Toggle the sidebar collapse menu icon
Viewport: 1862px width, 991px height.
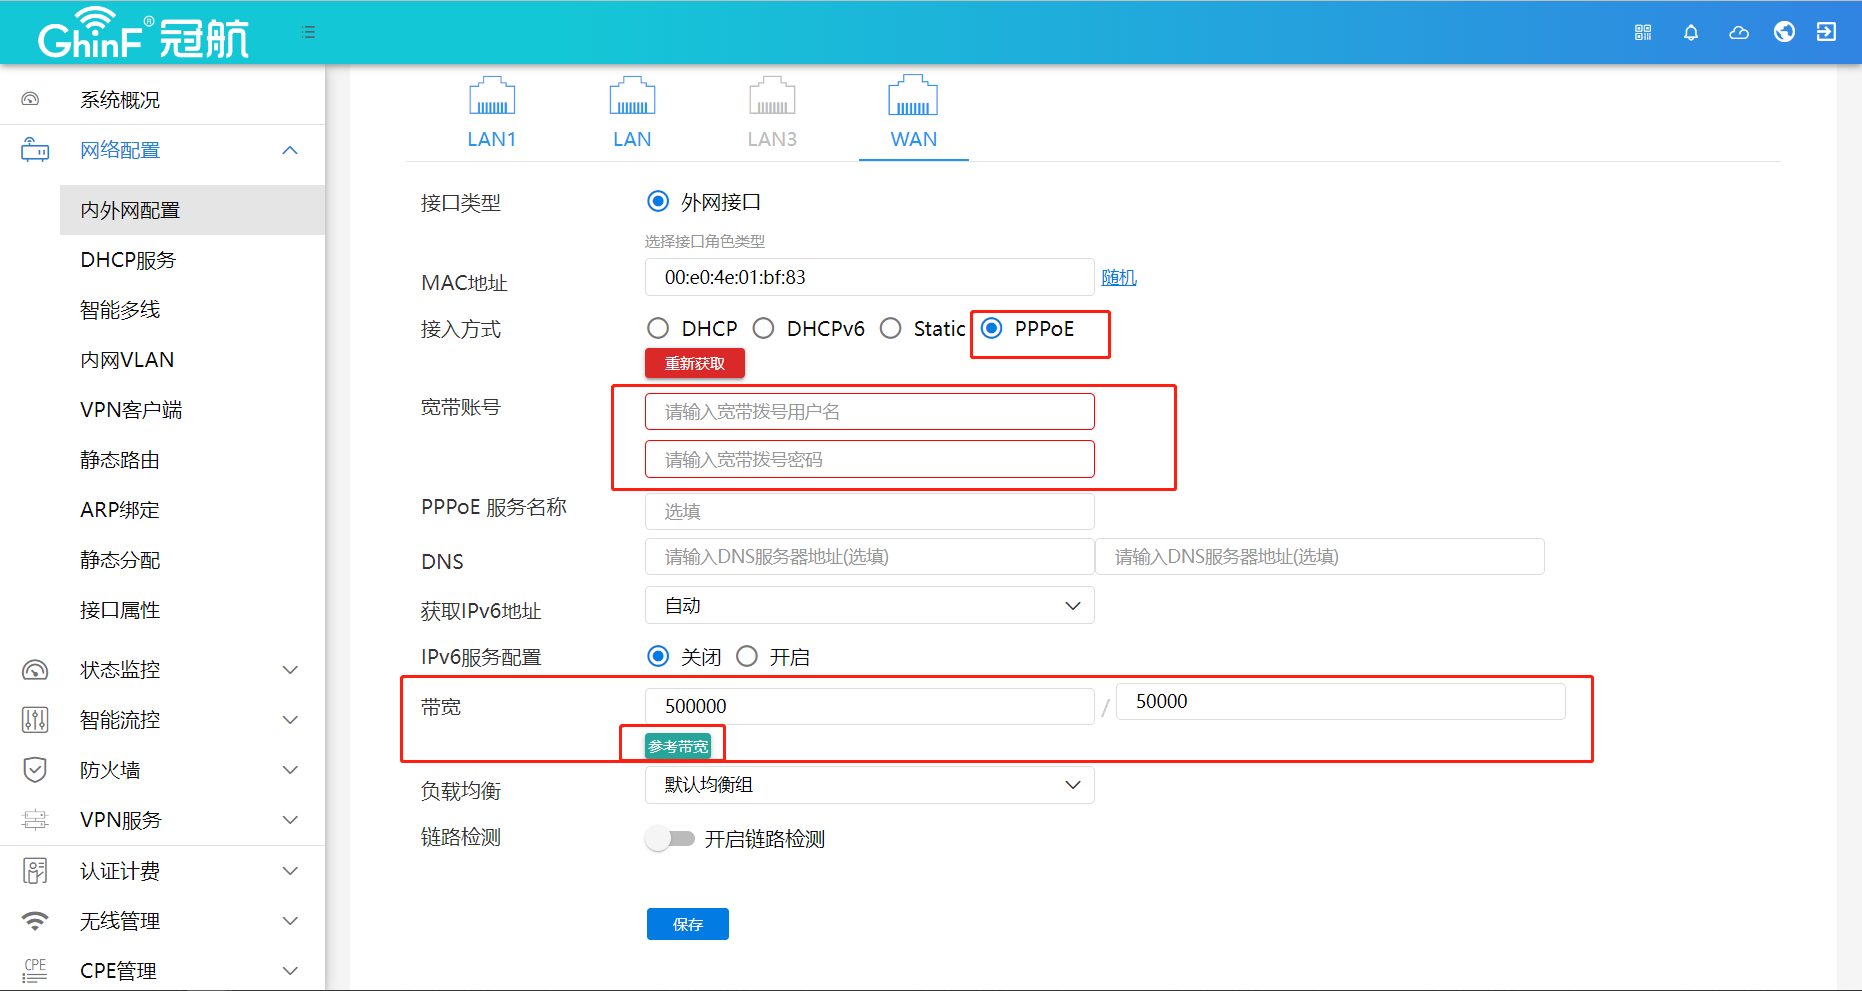tap(308, 32)
